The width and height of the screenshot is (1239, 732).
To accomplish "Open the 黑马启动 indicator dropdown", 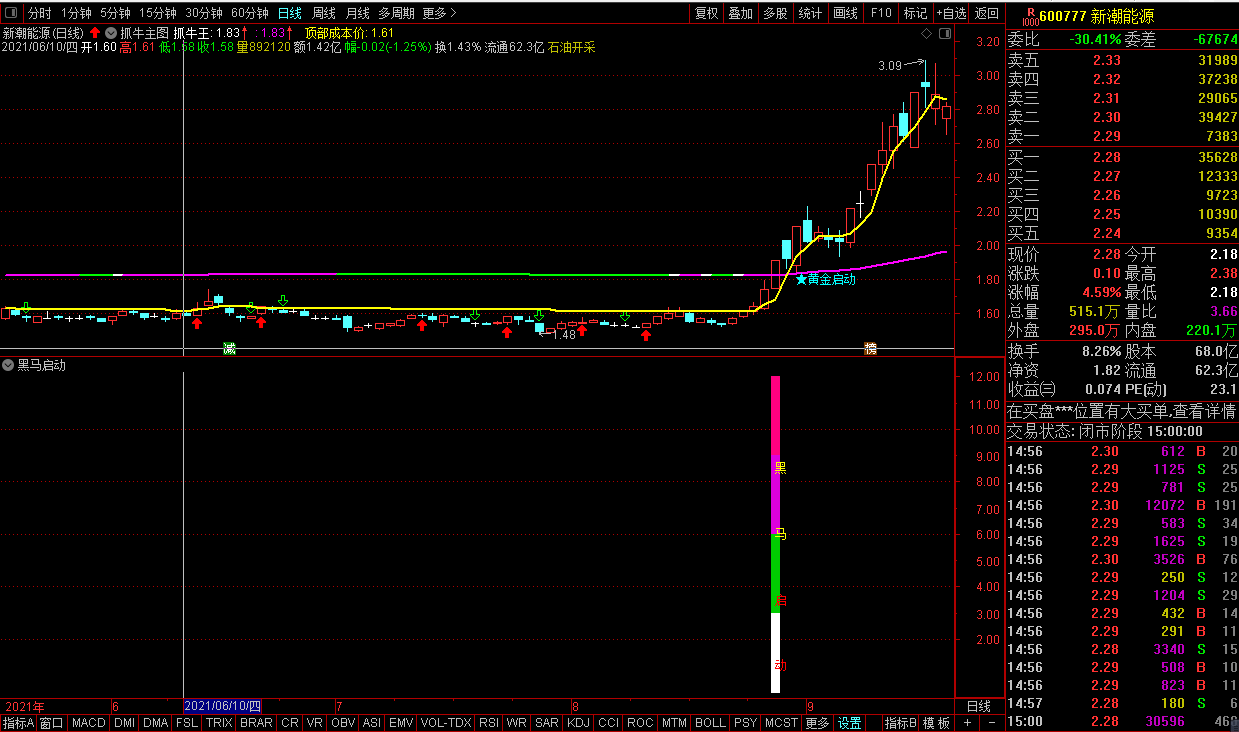I will coord(9,365).
